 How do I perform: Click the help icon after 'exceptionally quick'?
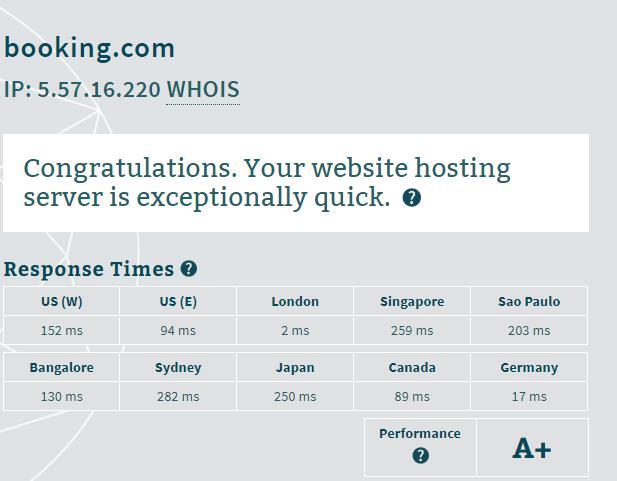[x=412, y=198]
